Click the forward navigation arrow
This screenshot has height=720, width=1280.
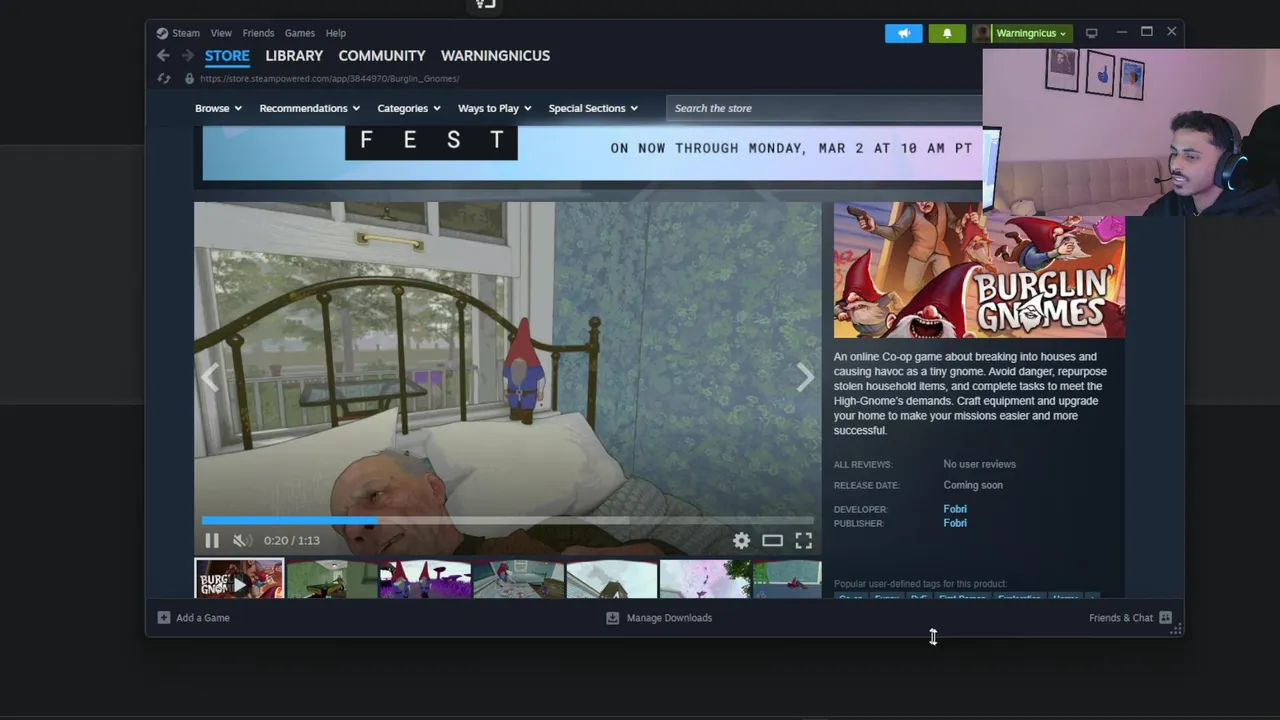pos(187,56)
